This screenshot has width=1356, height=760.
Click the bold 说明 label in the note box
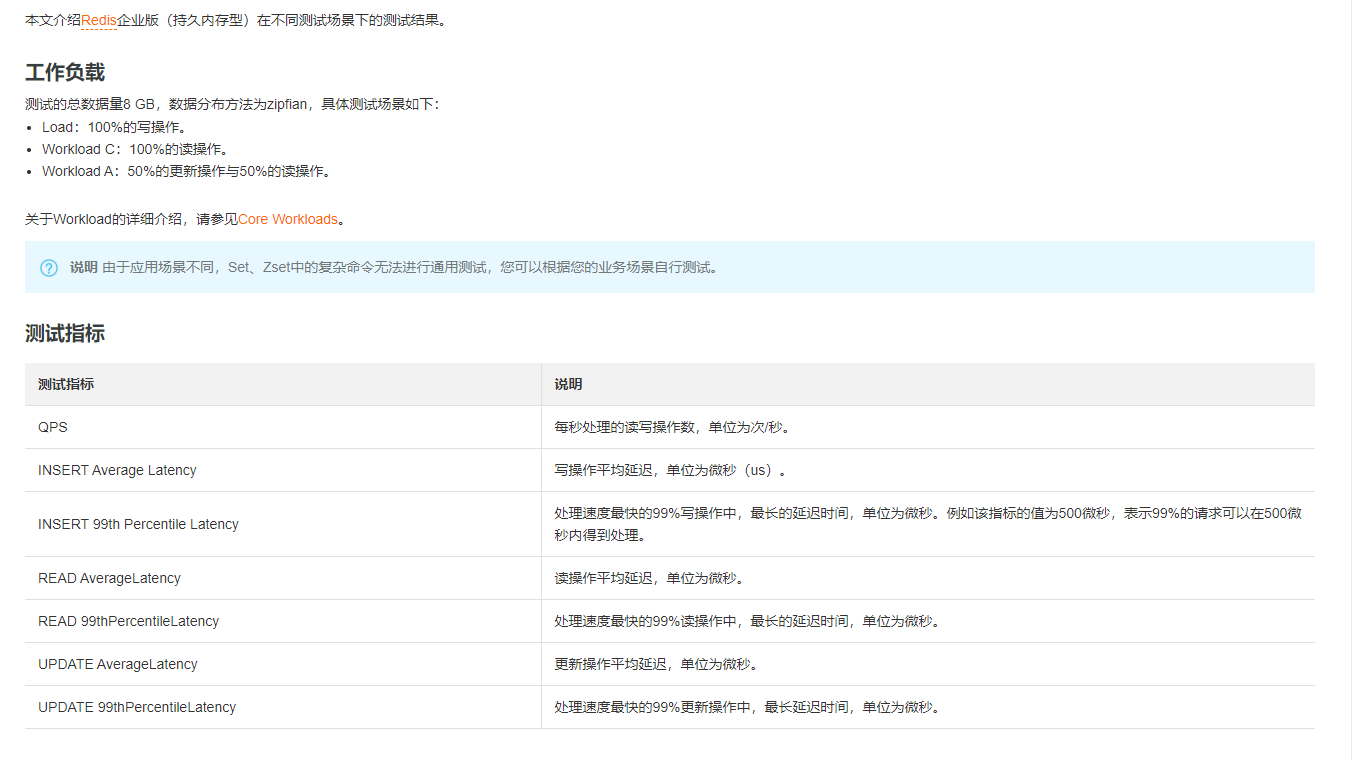click(x=83, y=267)
